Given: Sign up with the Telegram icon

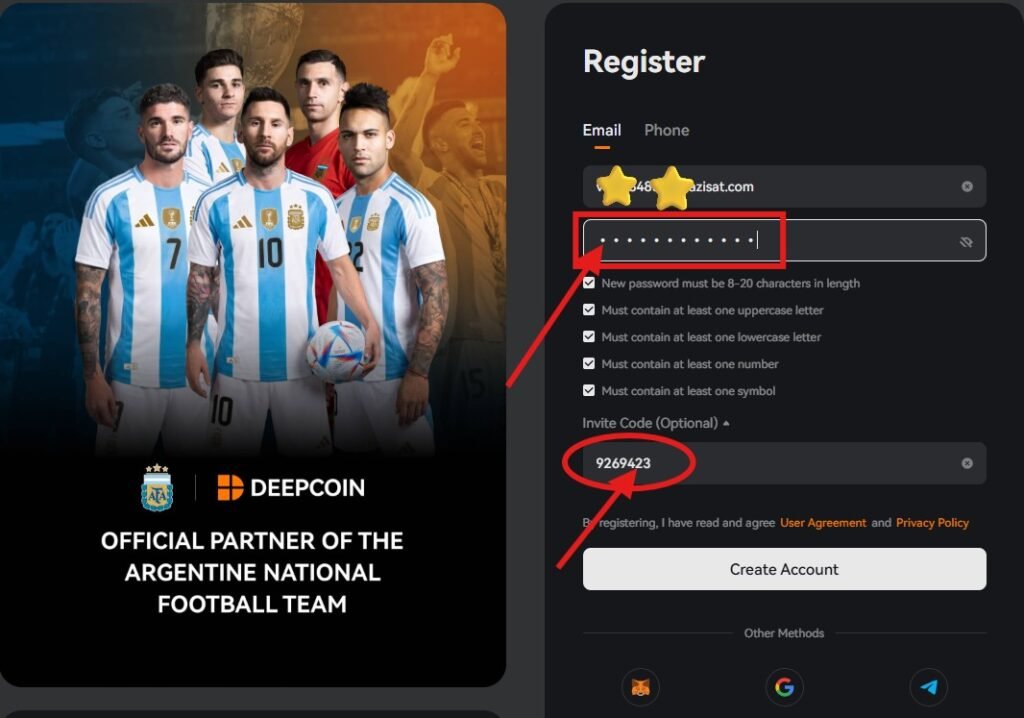Looking at the screenshot, I should click(928, 687).
